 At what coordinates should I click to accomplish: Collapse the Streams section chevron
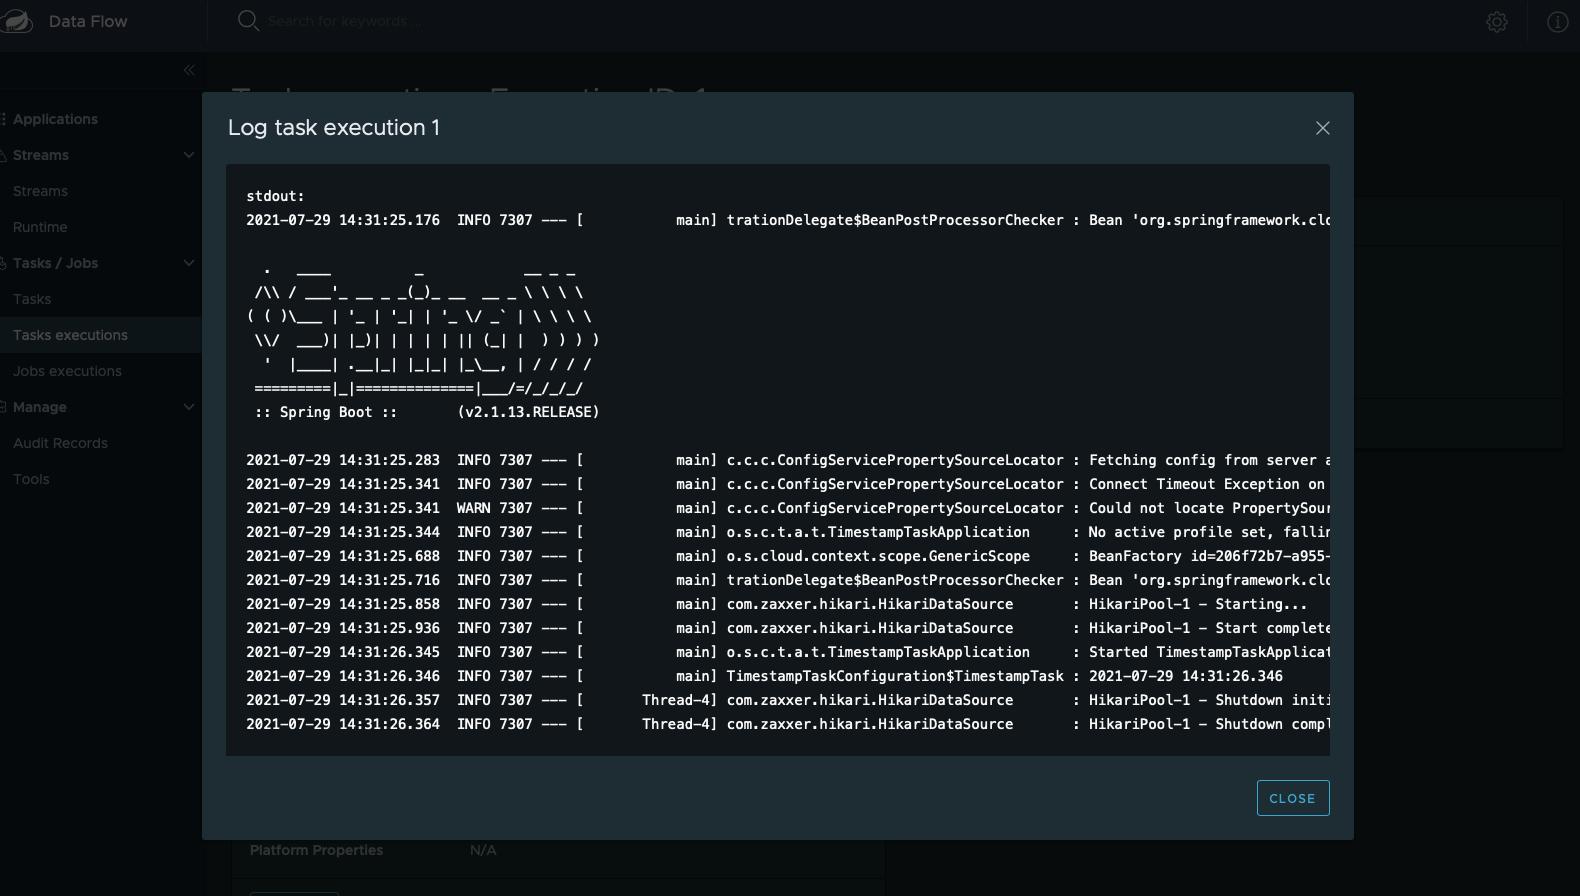coord(188,155)
